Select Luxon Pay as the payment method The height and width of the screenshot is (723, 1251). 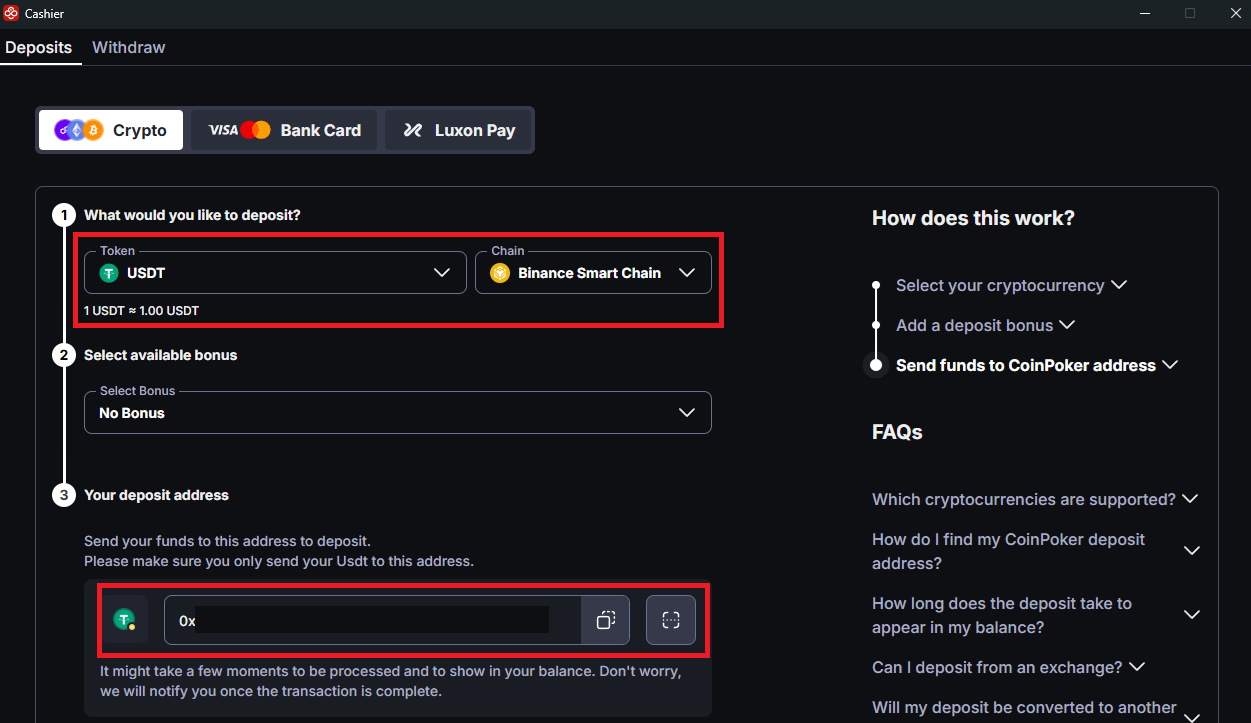[x=459, y=130]
